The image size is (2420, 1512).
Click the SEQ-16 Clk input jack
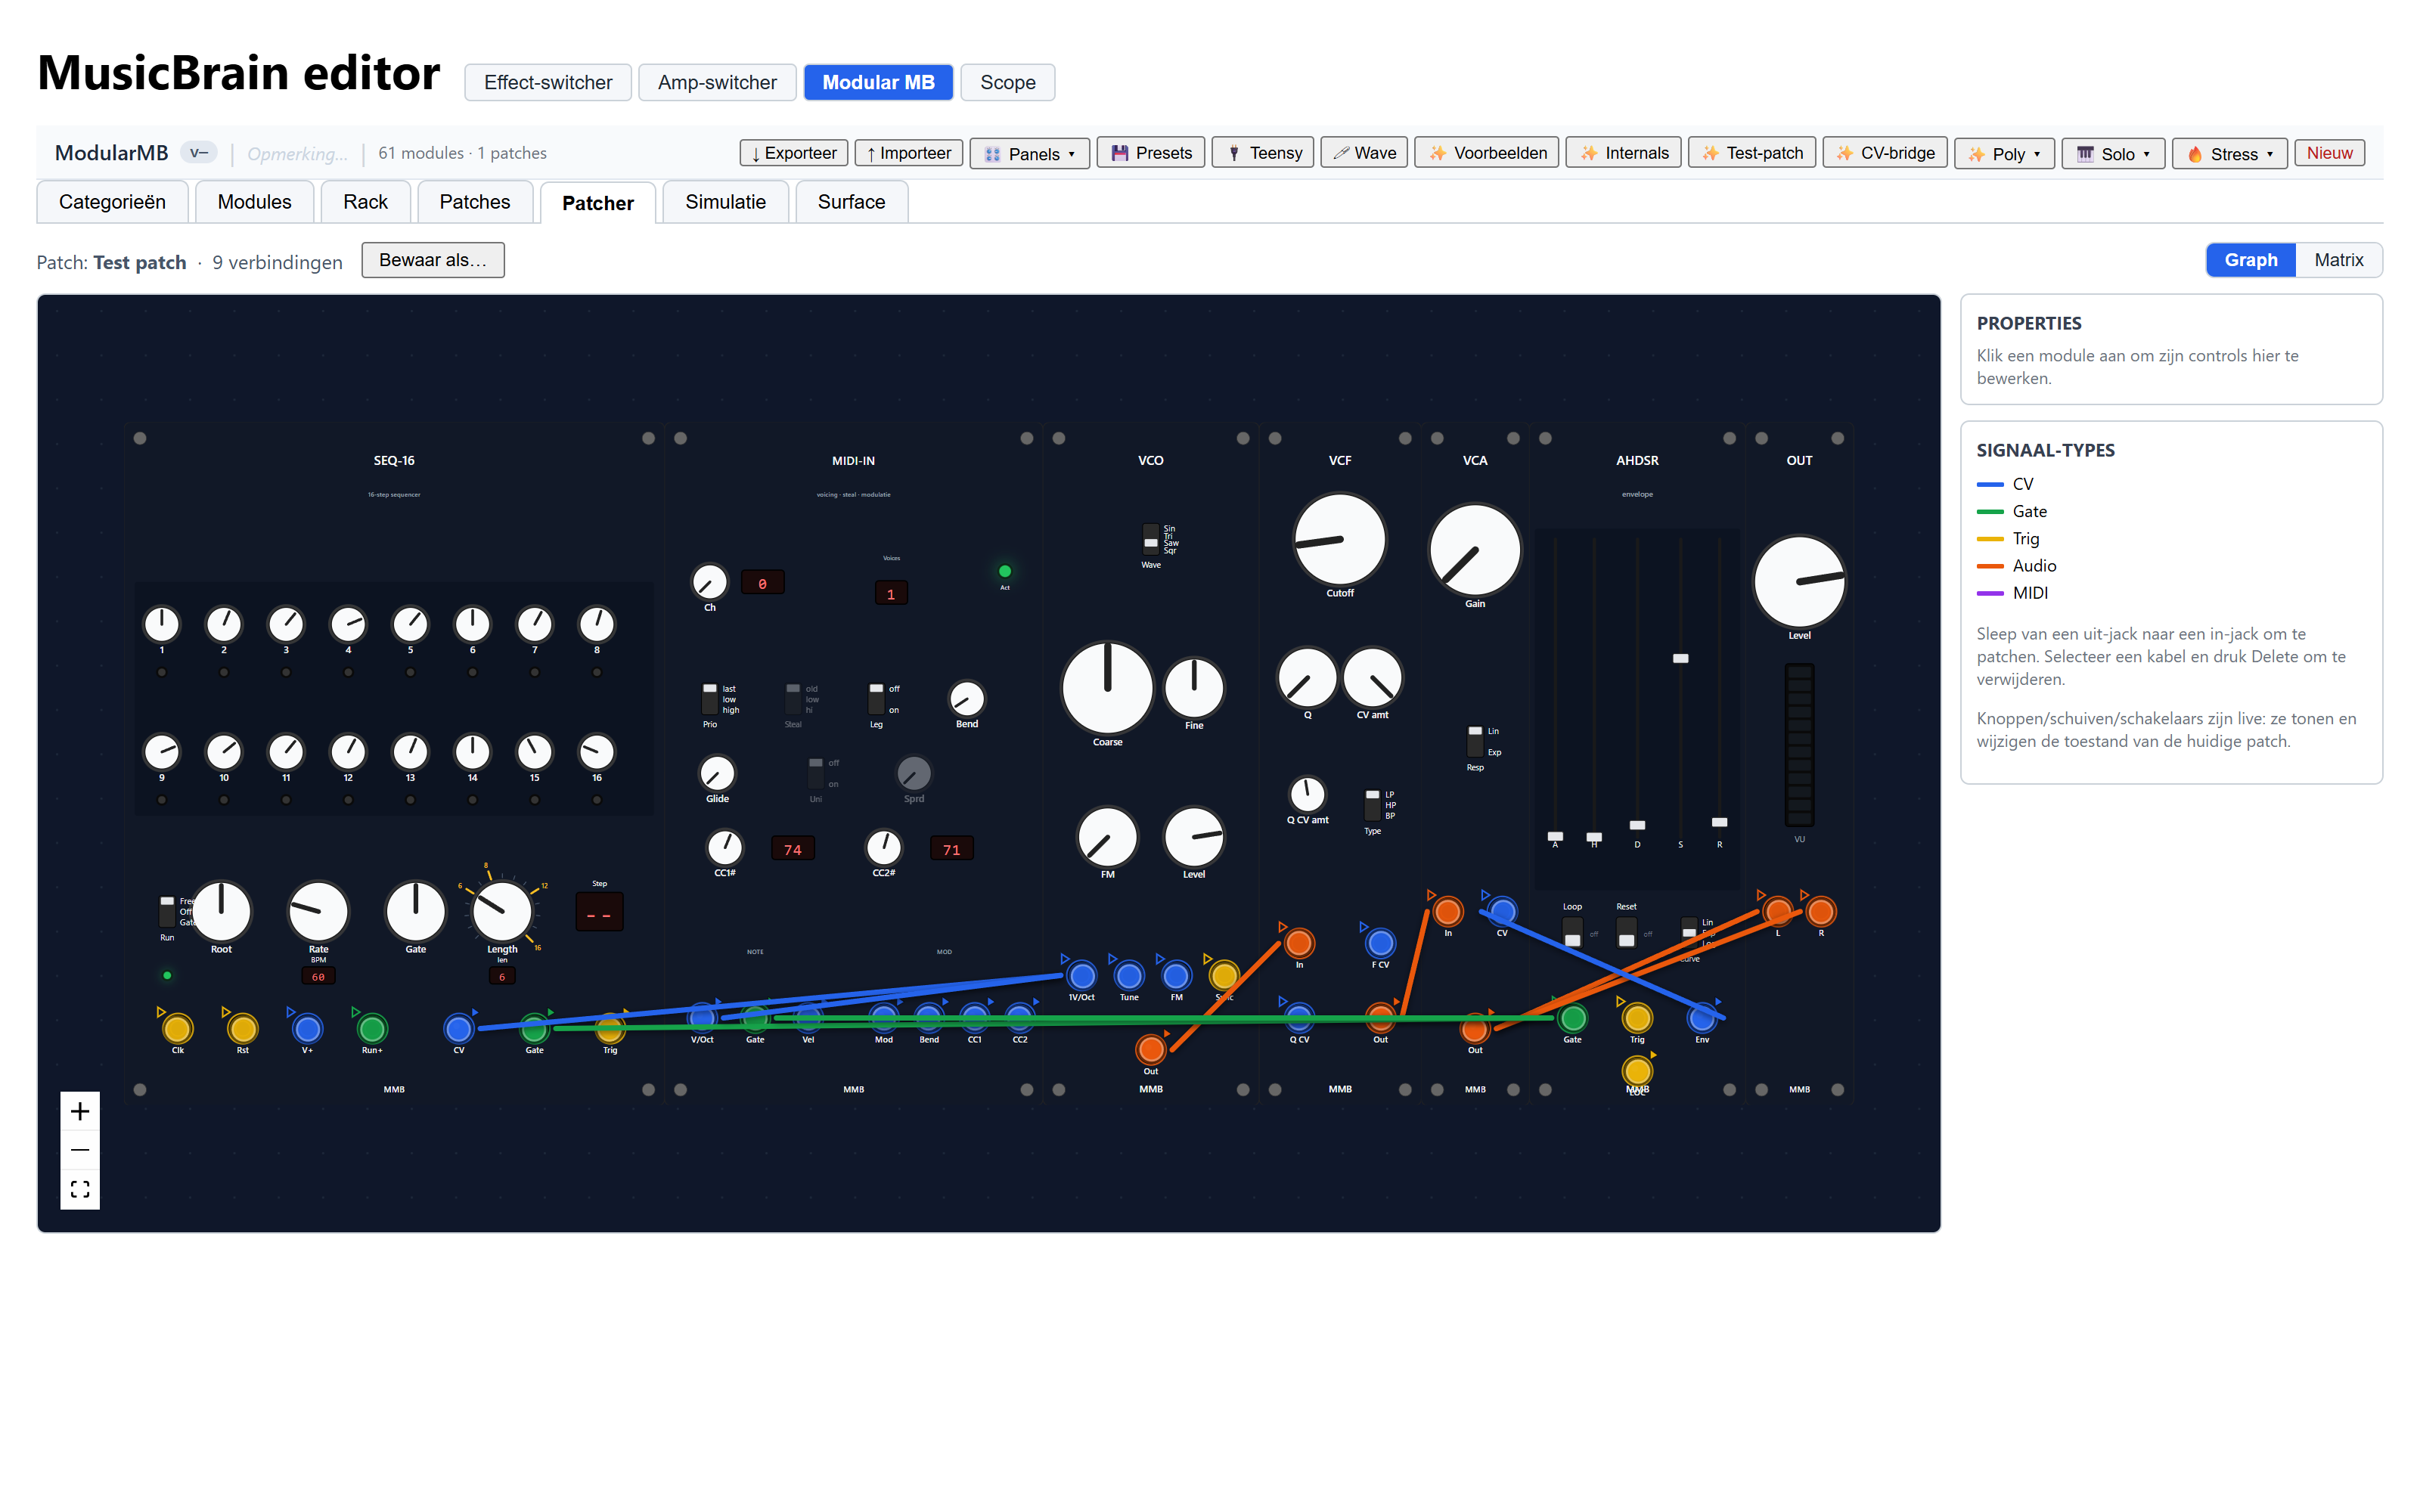(177, 1028)
